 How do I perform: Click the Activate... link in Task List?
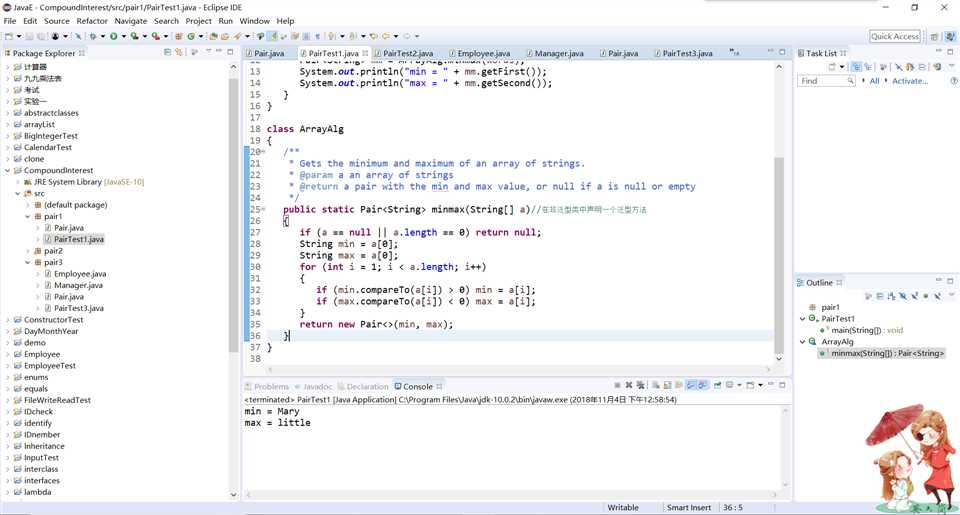910,81
